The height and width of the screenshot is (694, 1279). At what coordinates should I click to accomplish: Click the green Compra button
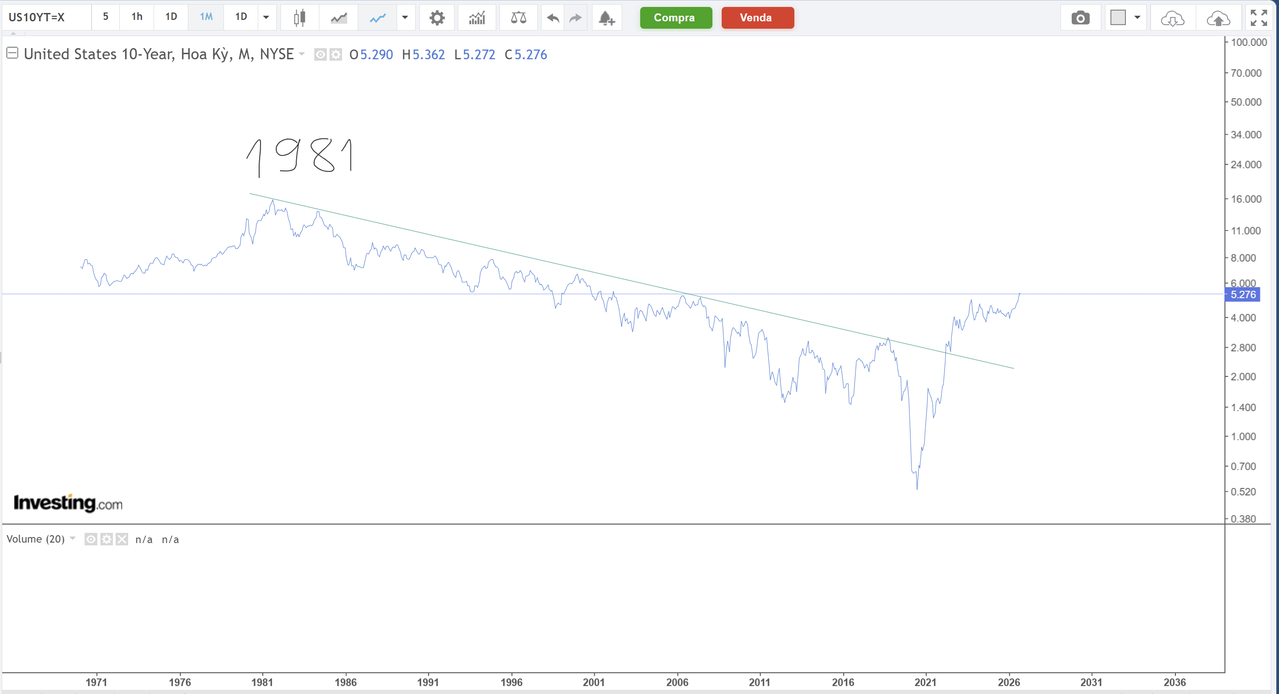coord(676,18)
